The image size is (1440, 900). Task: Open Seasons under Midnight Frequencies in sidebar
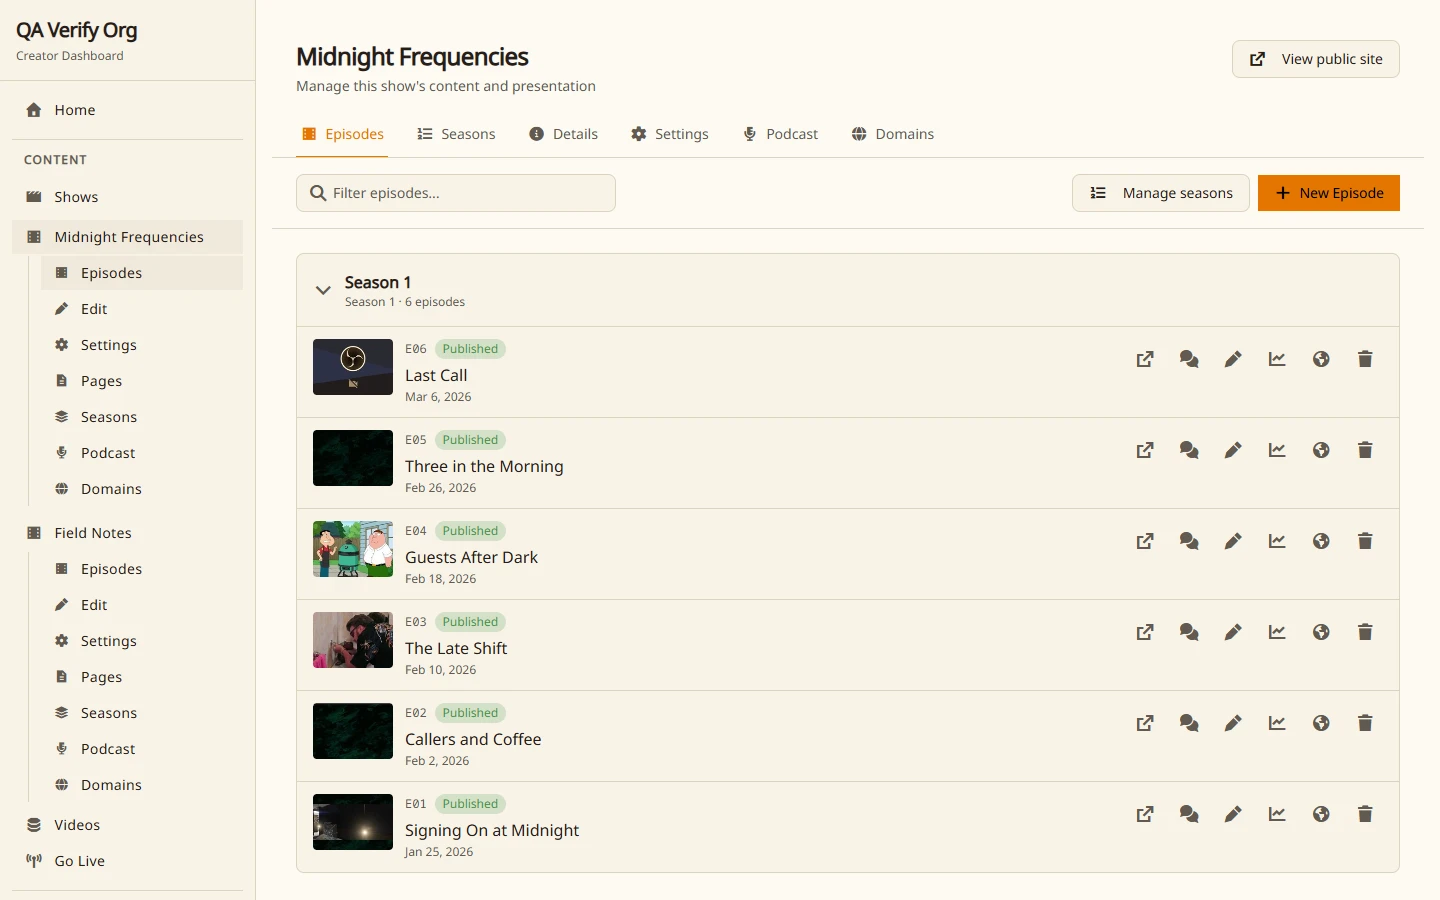tap(142, 417)
